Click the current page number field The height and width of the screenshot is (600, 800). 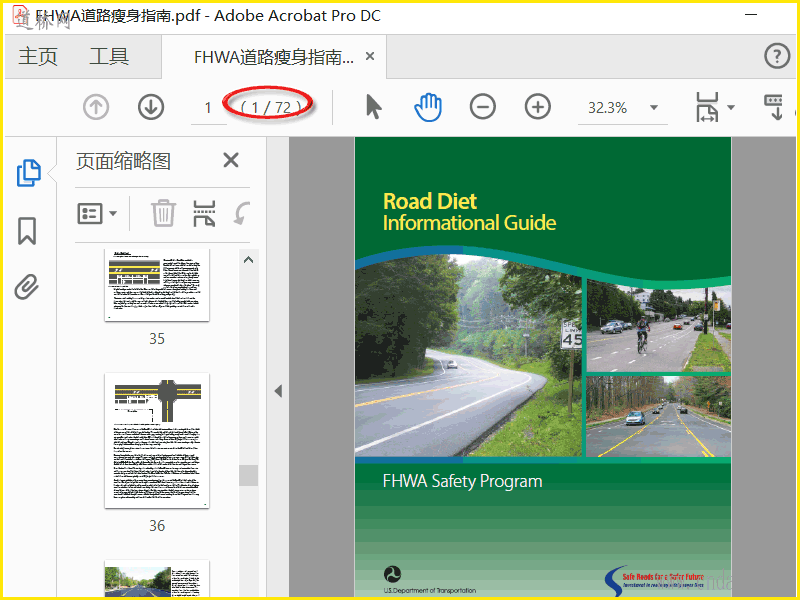click(x=208, y=108)
